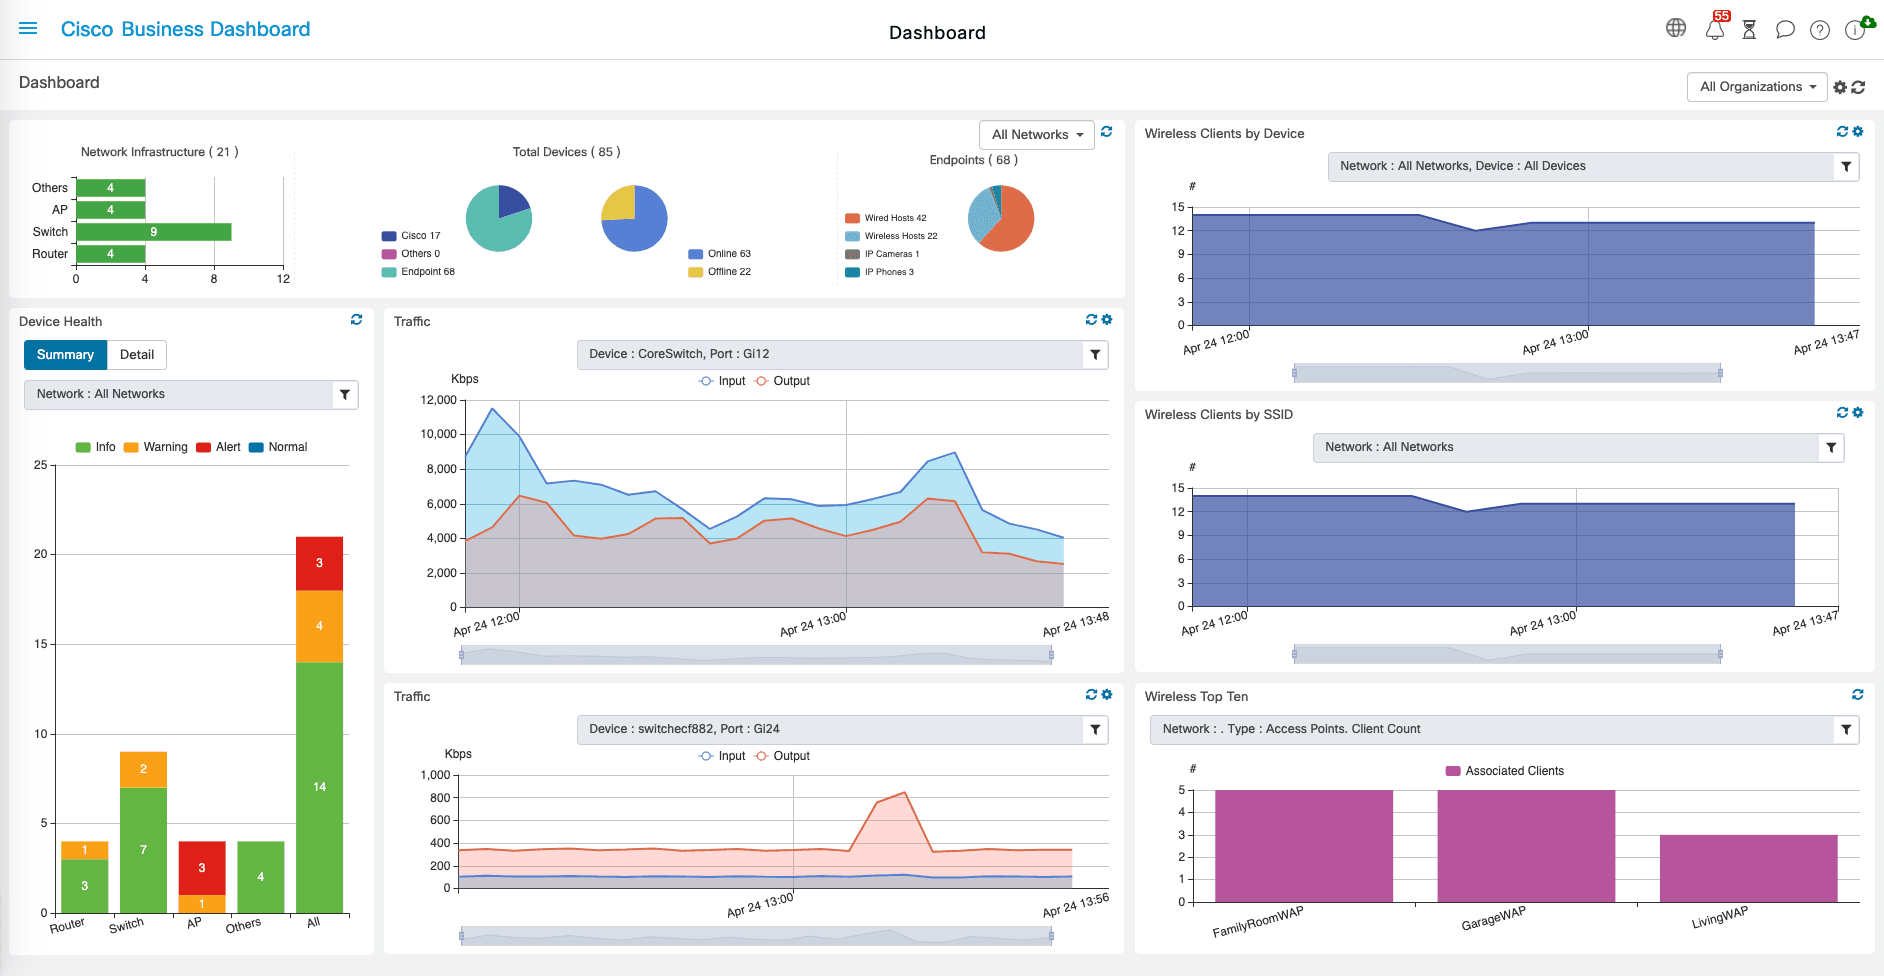Refresh the Wireless Clients by Device widget

[1842, 132]
